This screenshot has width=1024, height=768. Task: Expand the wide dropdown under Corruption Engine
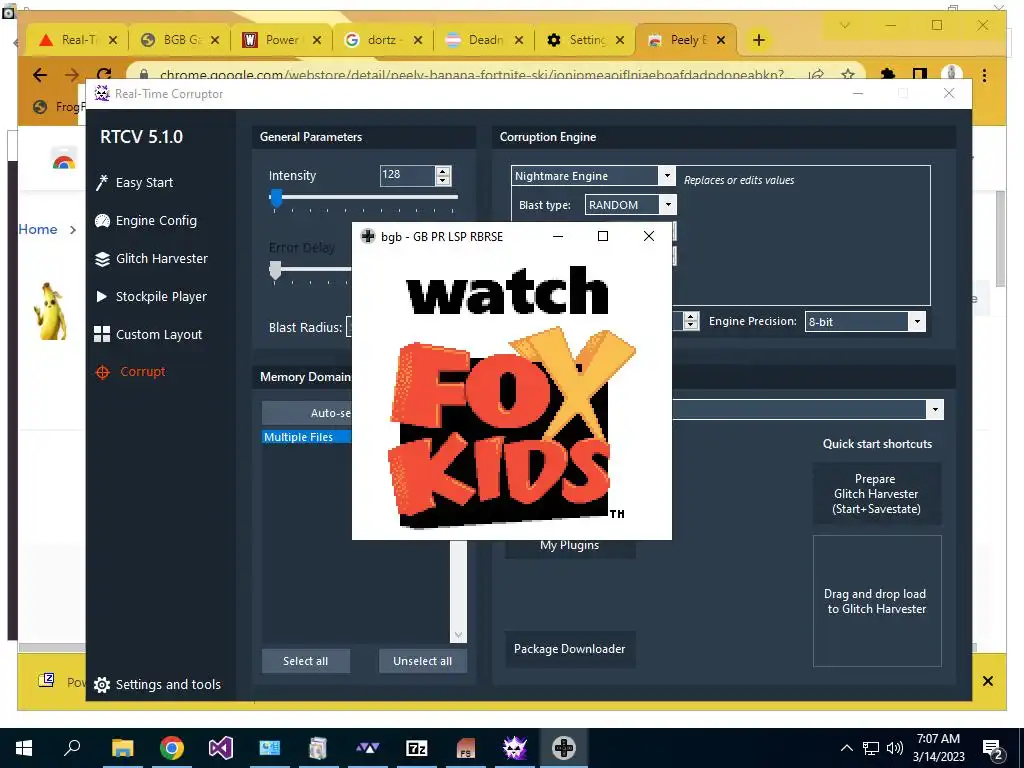(935, 409)
